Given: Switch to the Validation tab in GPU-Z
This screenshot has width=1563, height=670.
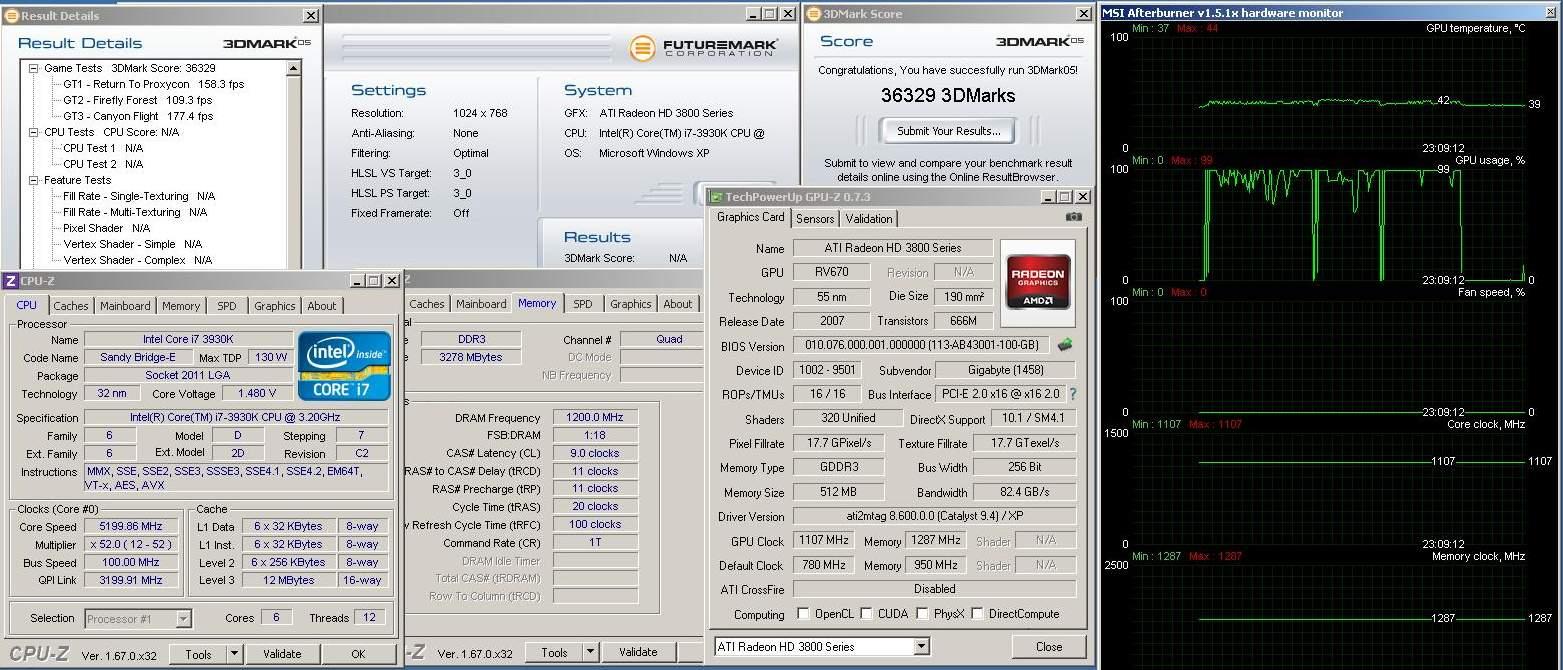Looking at the screenshot, I should pyautogui.click(x=869, y=219).
